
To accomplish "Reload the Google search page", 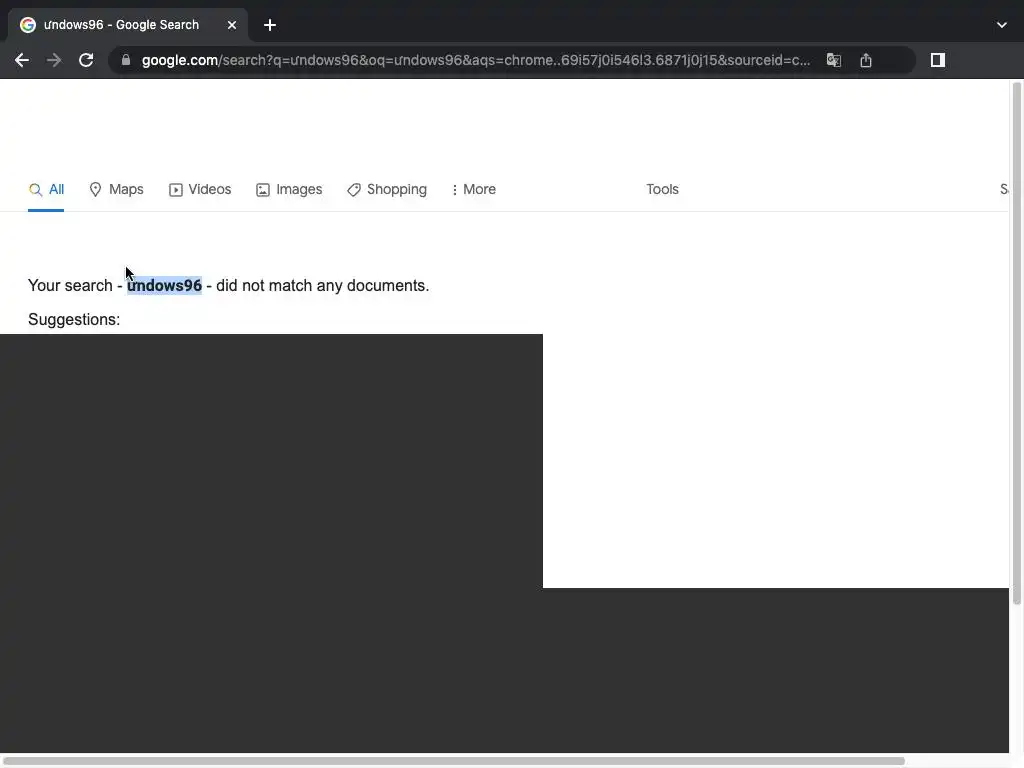I will point(86,60).
